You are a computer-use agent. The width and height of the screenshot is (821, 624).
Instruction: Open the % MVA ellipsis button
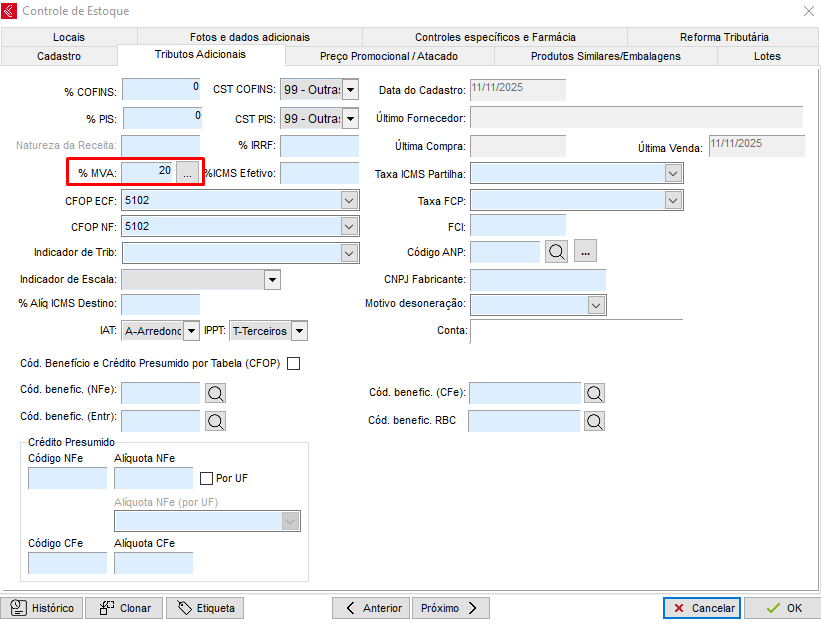pos(187,173)
